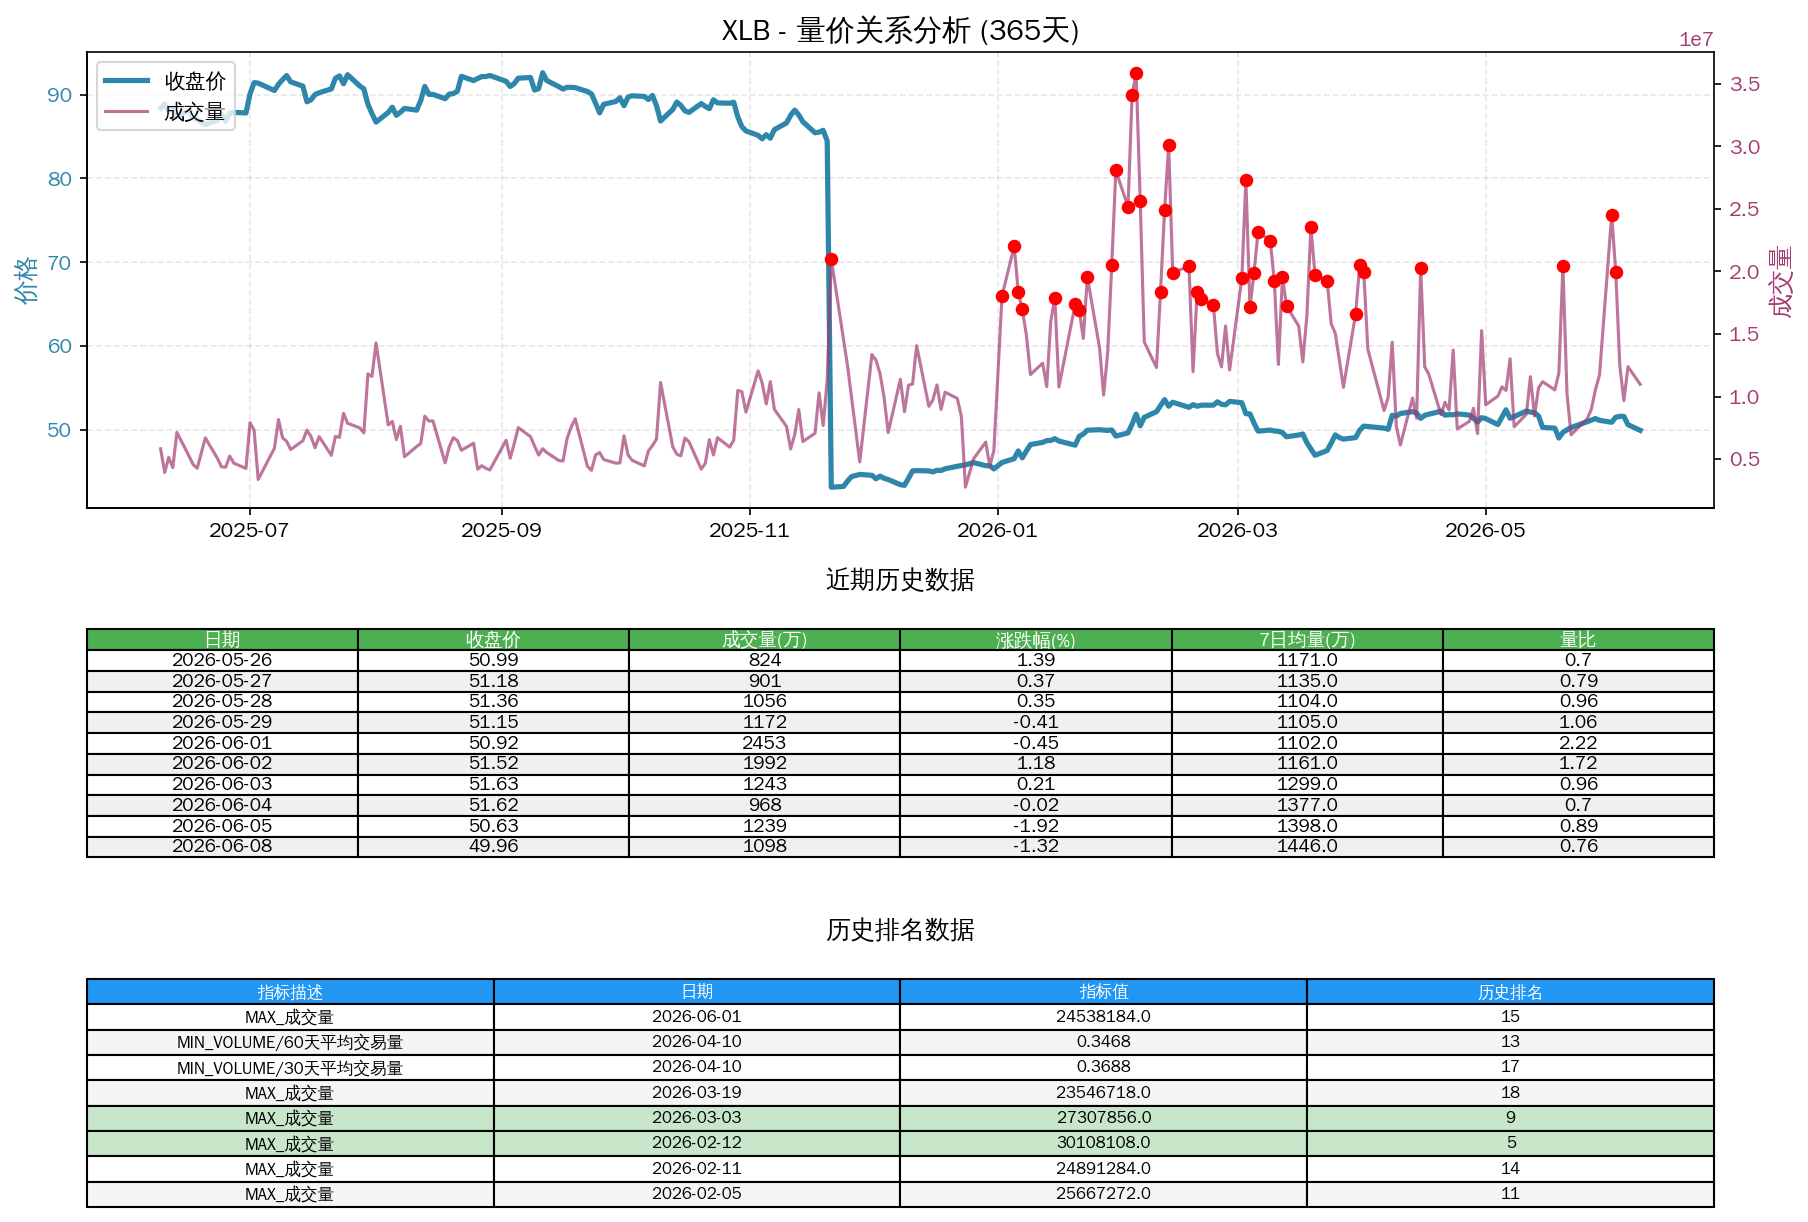Select the volume cell 2453
The height and width of the screenshot is (1222, 1808).
tap(764, 743)
